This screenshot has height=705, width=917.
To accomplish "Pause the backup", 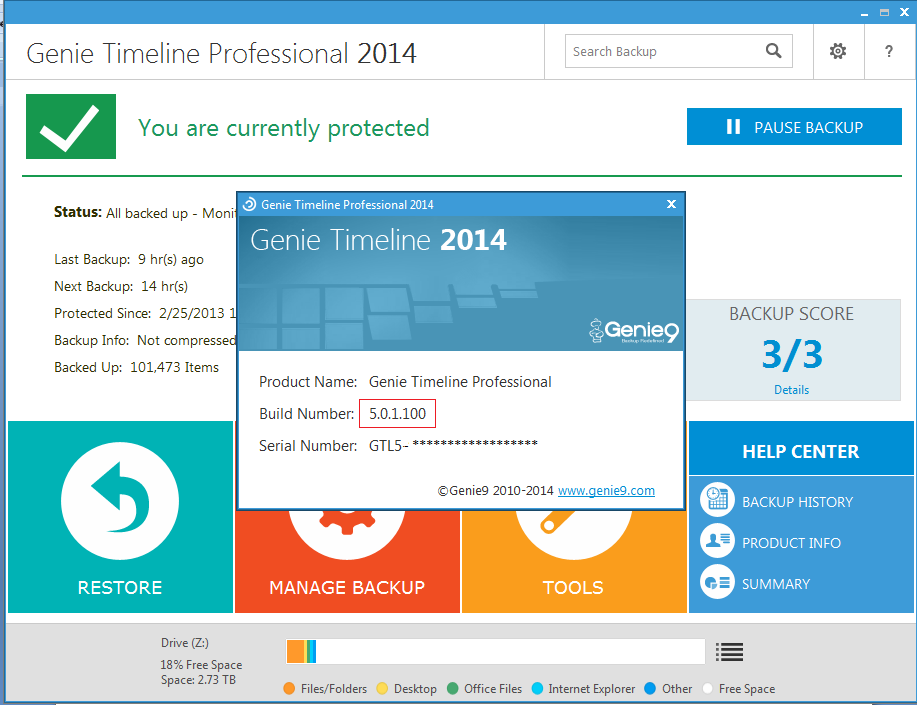I will point(794,126).
